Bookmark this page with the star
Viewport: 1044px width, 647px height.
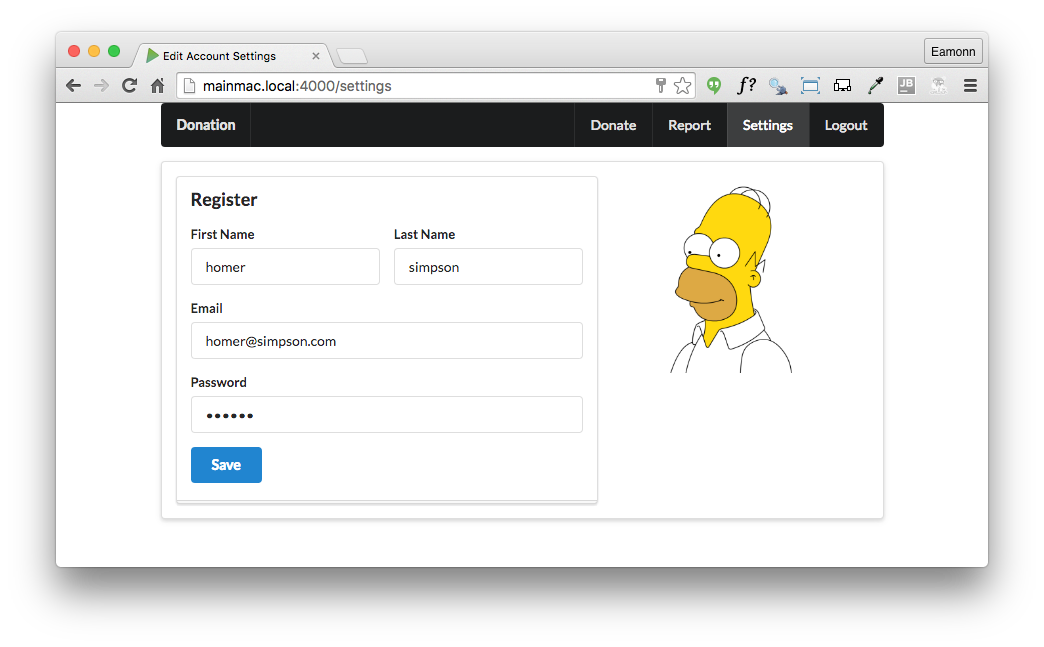(682, 86)
